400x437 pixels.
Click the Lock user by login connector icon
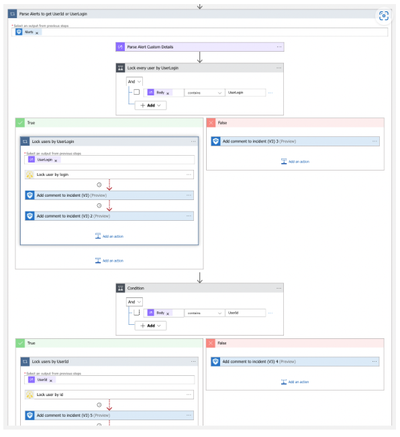(30, 175)
